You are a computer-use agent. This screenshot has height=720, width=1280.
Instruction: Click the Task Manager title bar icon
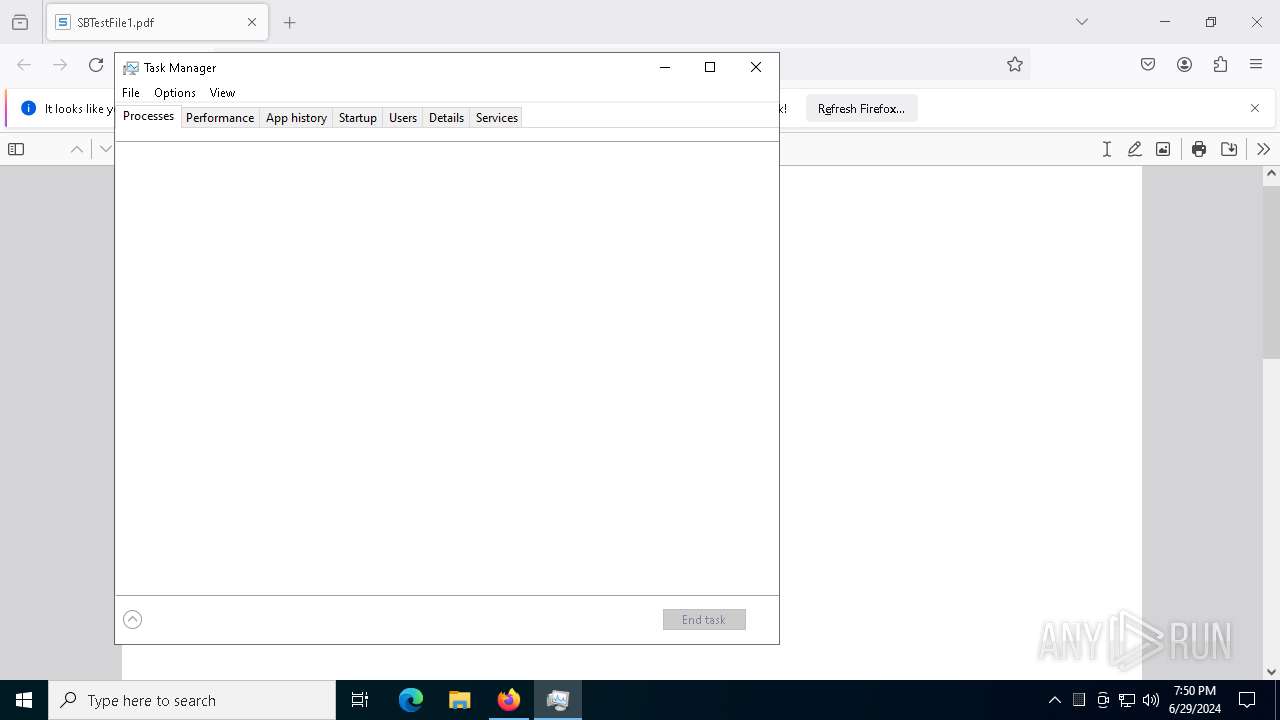click(x=130, y=68)
